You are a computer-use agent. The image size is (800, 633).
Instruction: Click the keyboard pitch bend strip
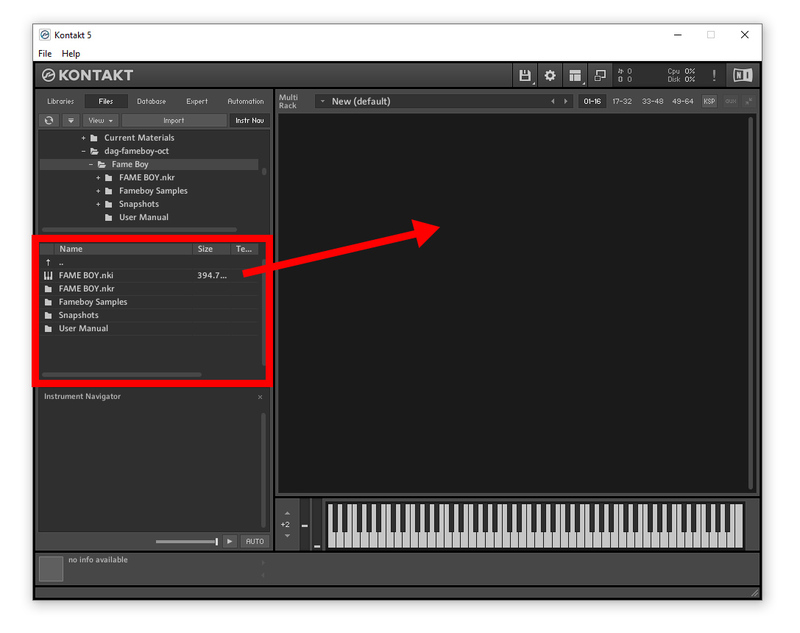pos(305,525)
